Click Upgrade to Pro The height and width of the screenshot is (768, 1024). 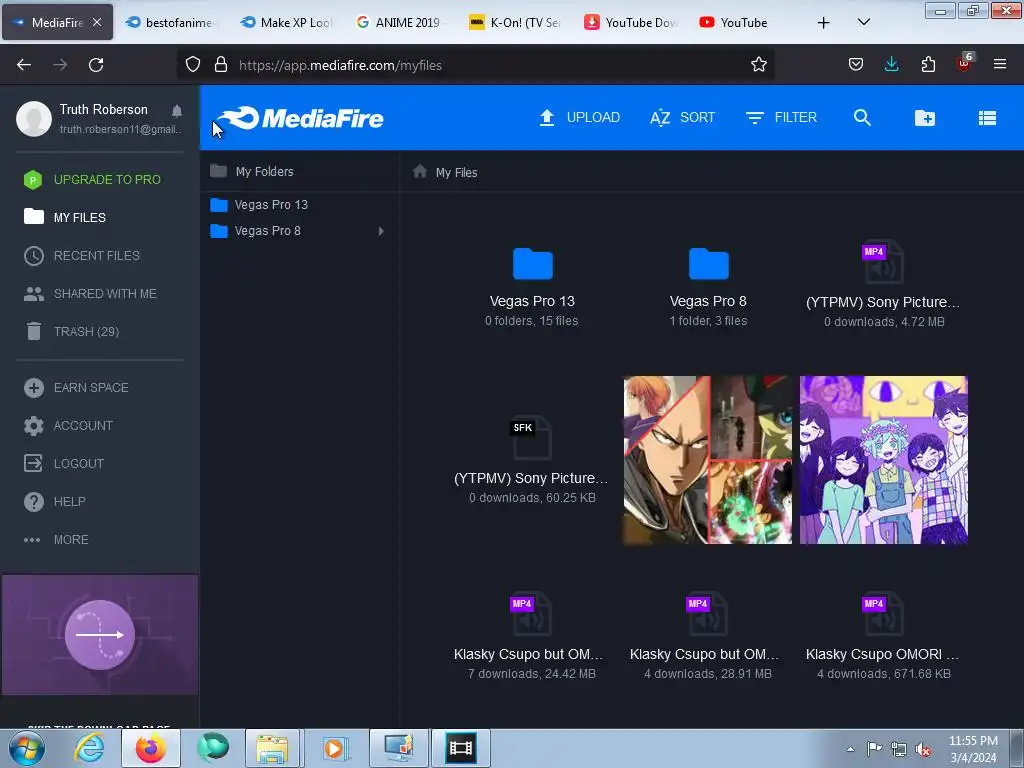[x=92, y=180]
